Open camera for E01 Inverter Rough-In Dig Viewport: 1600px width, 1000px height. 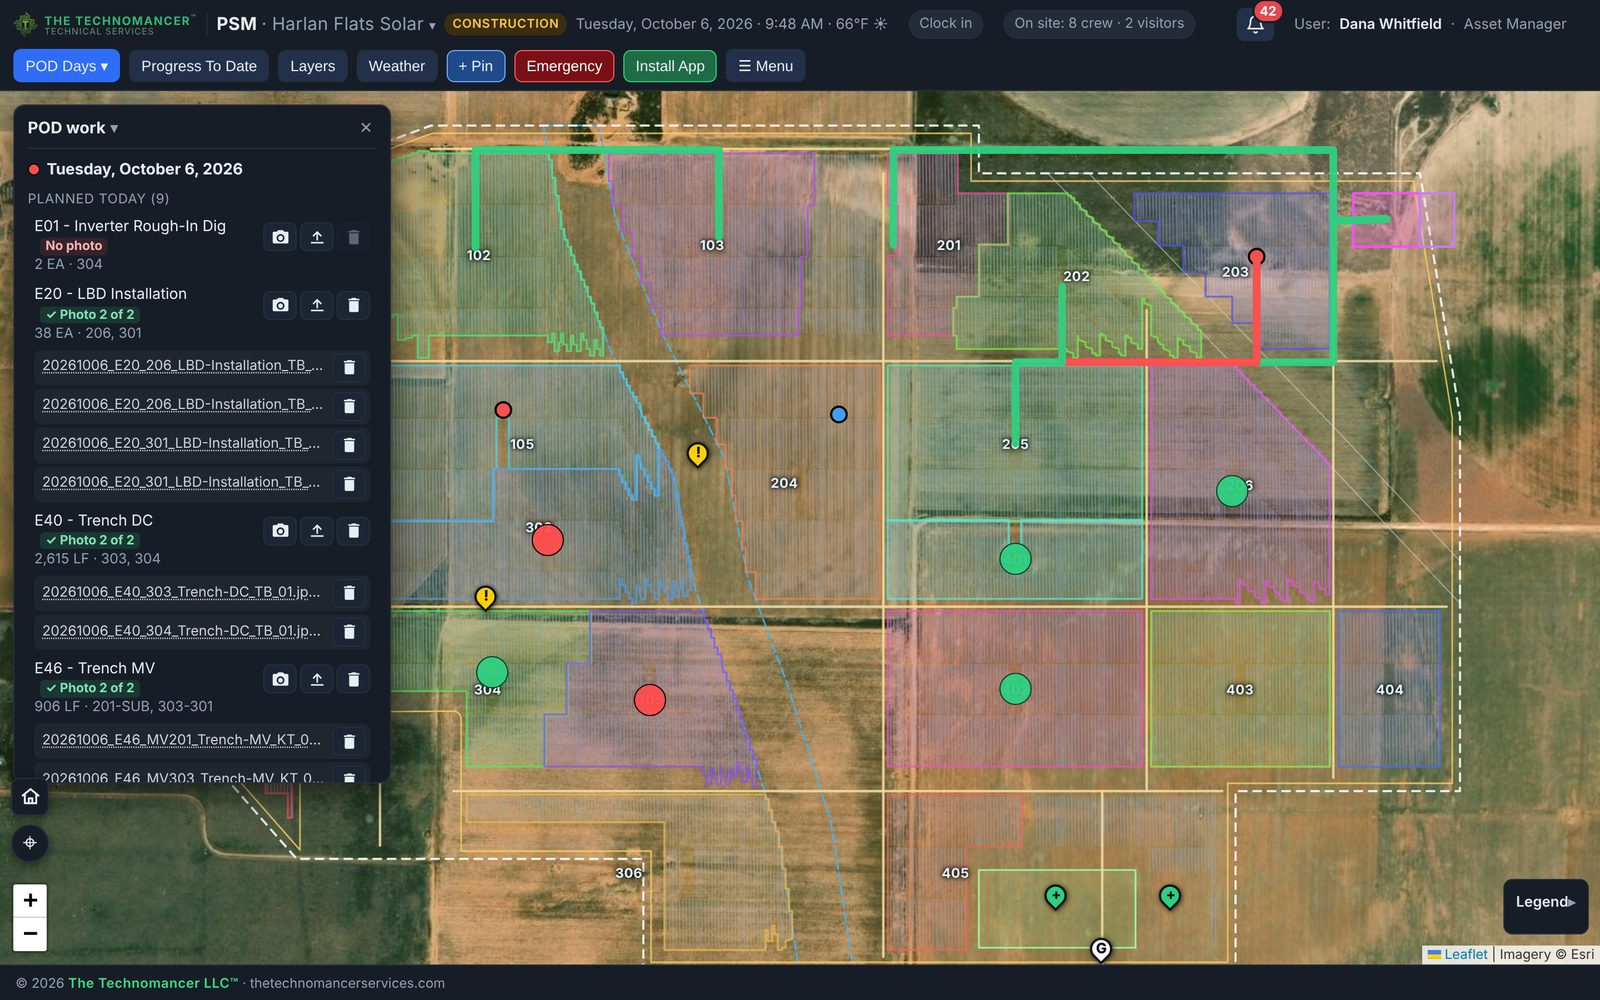[x=280, y=237]
